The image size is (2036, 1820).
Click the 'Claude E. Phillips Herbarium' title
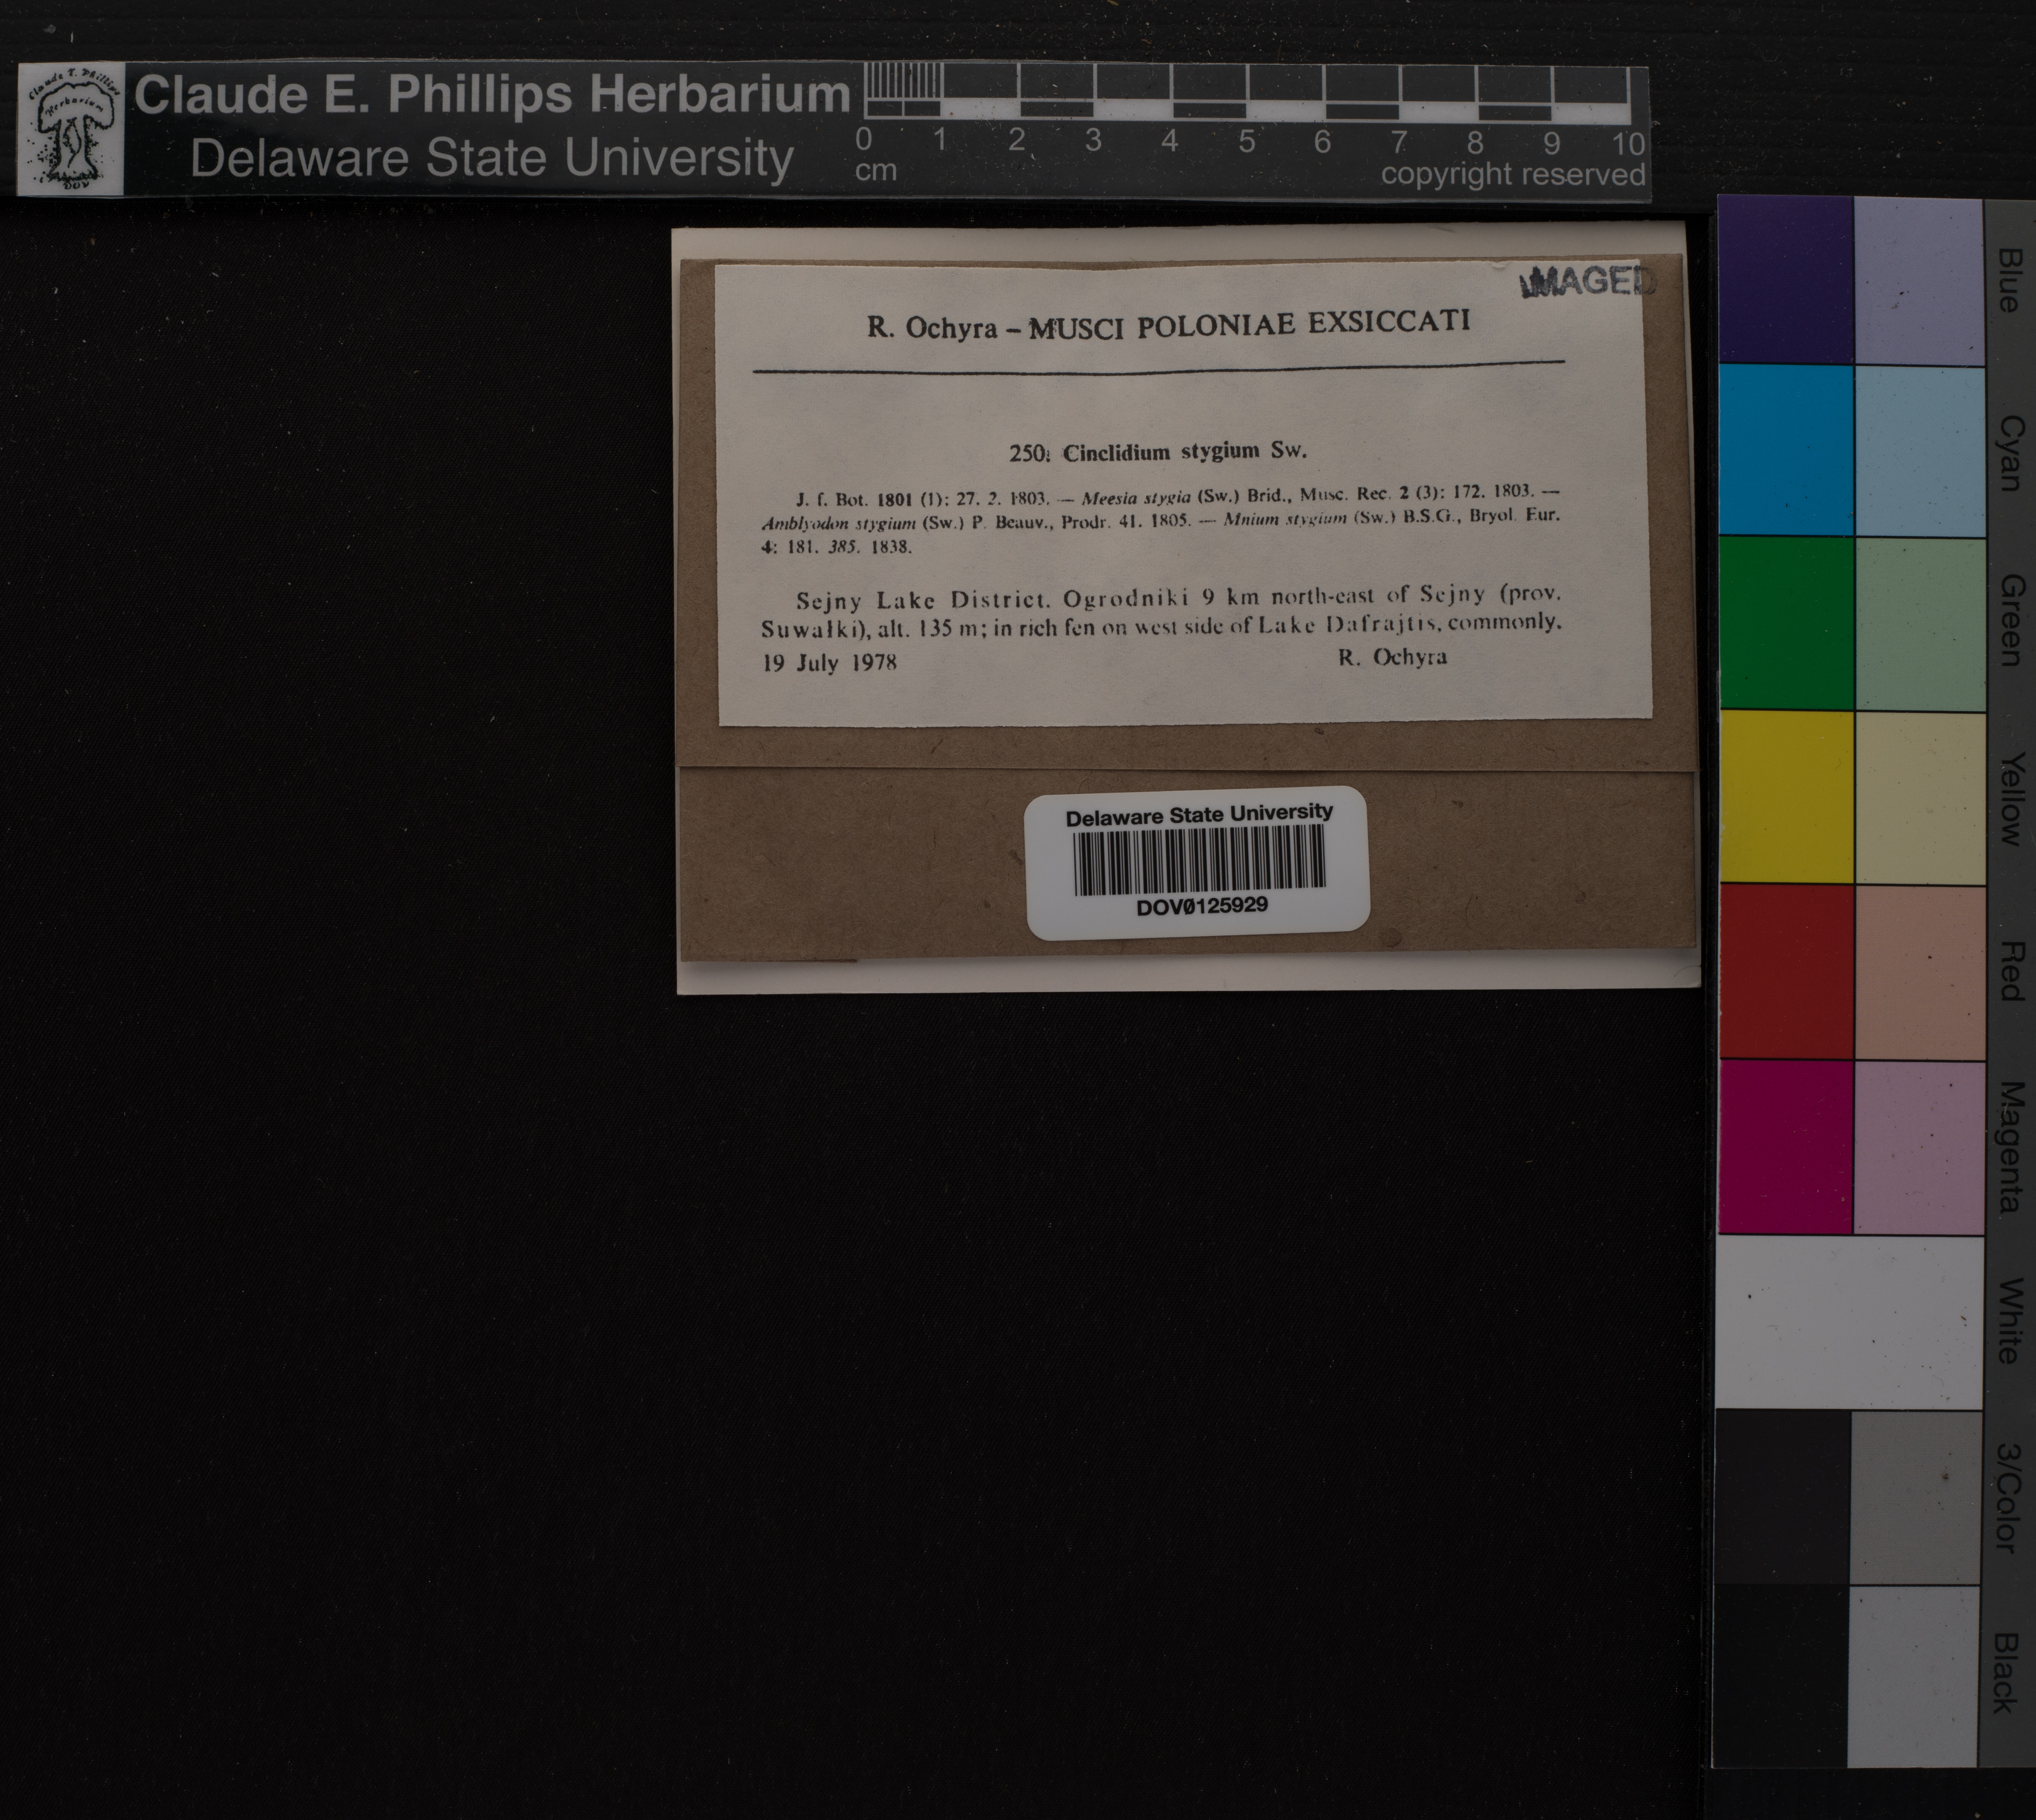click(491, 96)
